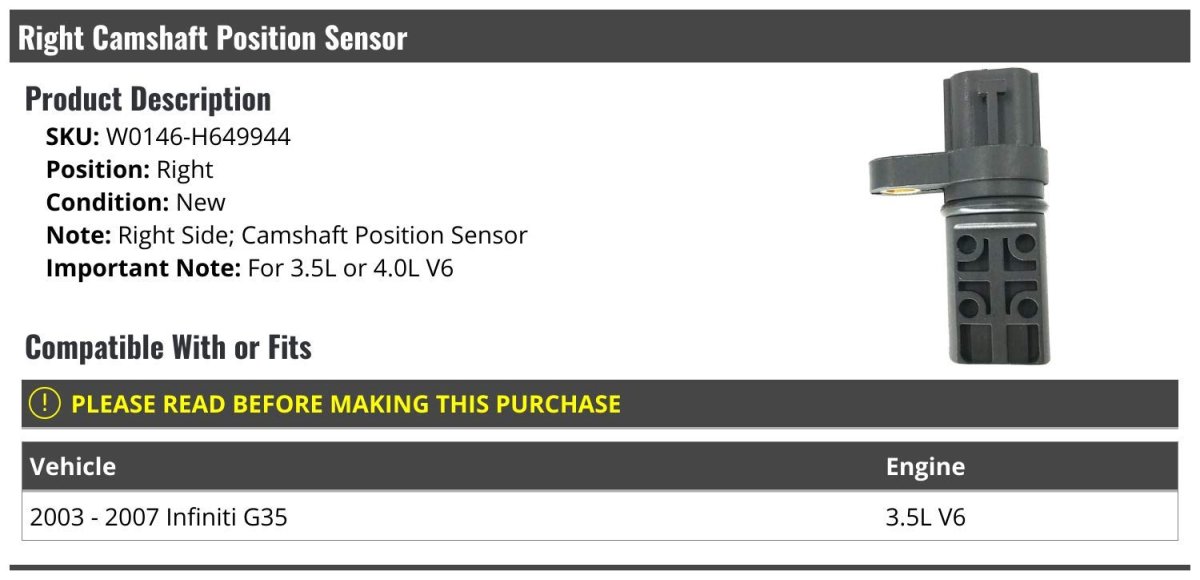The width and height of the screenshot is (1200, 580).
Task: Click the 'Please Read Before Making This Purchase' notice
Action: pos(346,404)
